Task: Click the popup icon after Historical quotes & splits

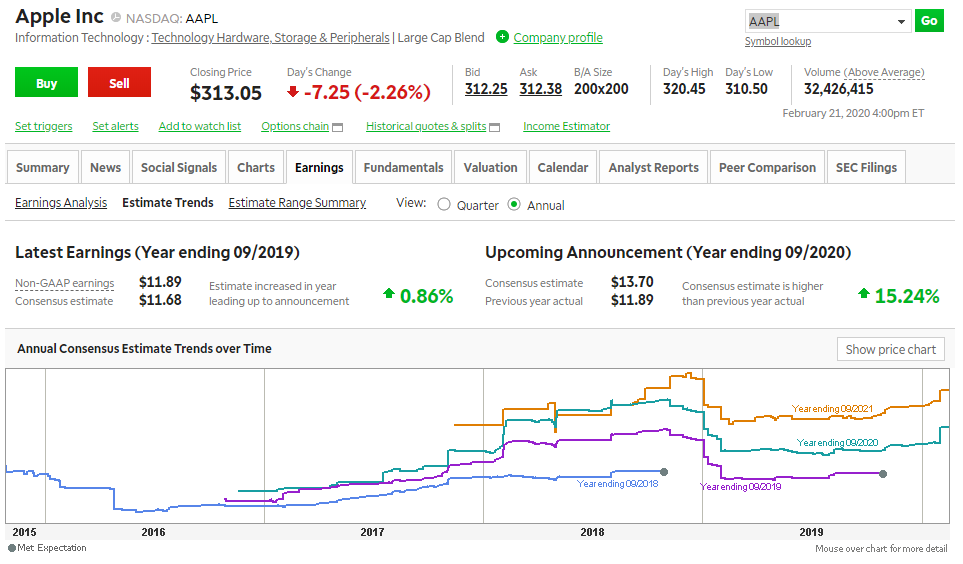Action: (x=494, y=127)
